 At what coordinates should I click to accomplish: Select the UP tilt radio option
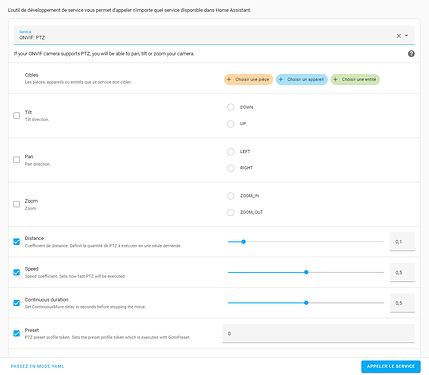231,124
